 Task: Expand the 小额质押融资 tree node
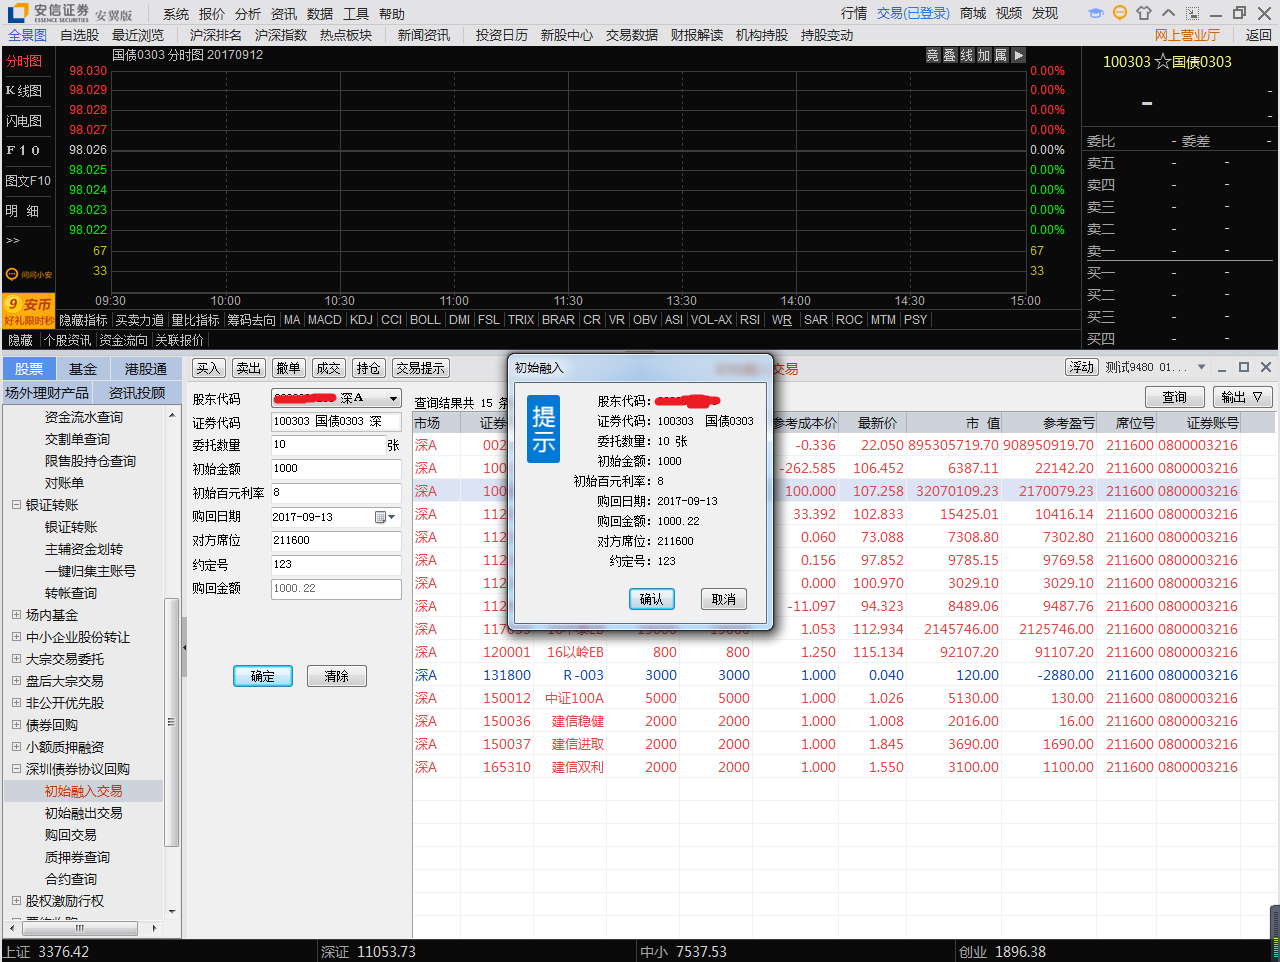16,747
